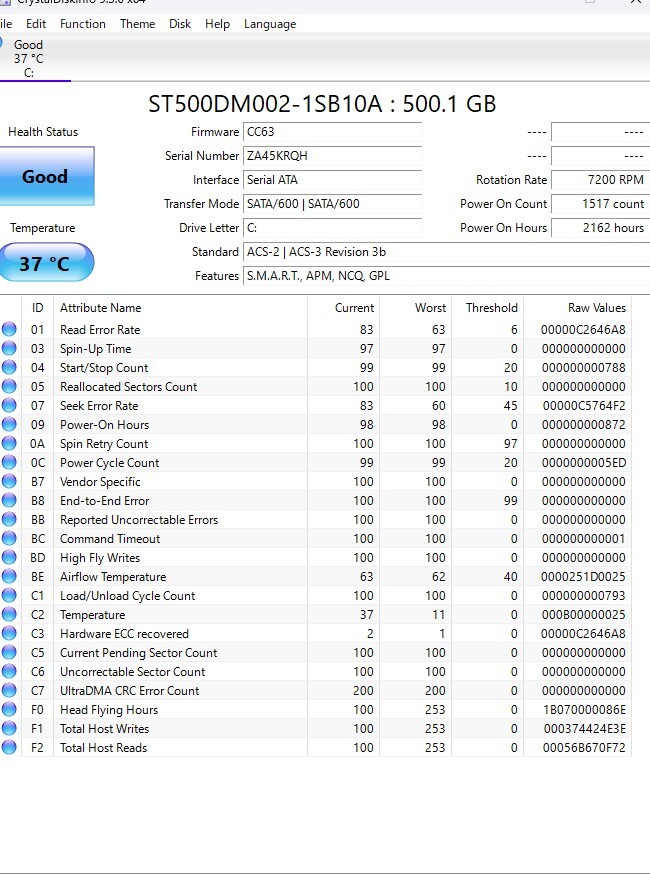Image resolution: width=650 pixels, height=875 pixels.
Task: Select raw value 00056B670F72 of Total Host Reads
Action: [584, 747]
